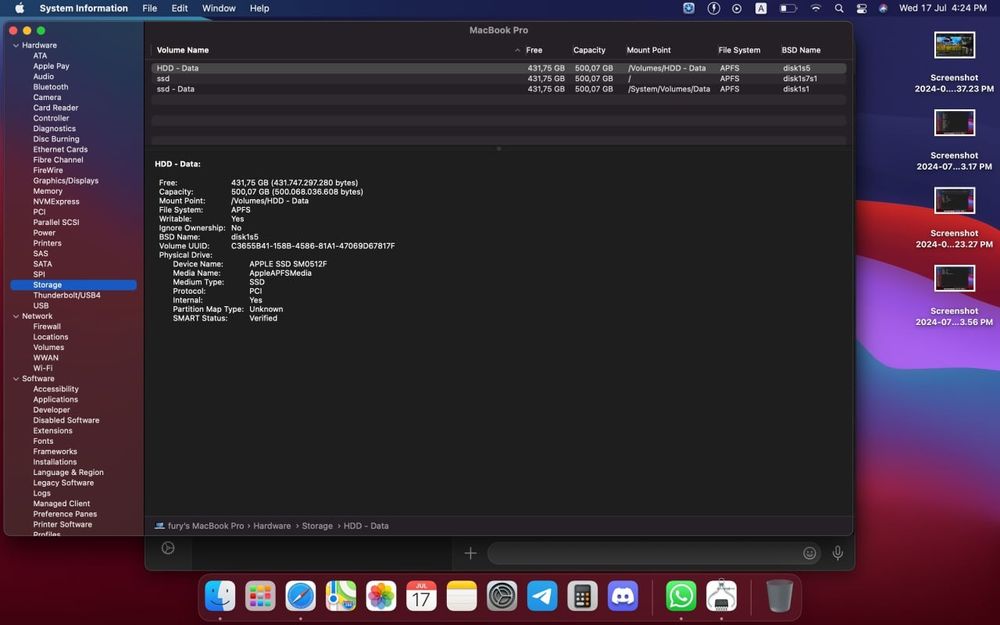
Task: Select USB in sidebar
Action: point(41,306)
